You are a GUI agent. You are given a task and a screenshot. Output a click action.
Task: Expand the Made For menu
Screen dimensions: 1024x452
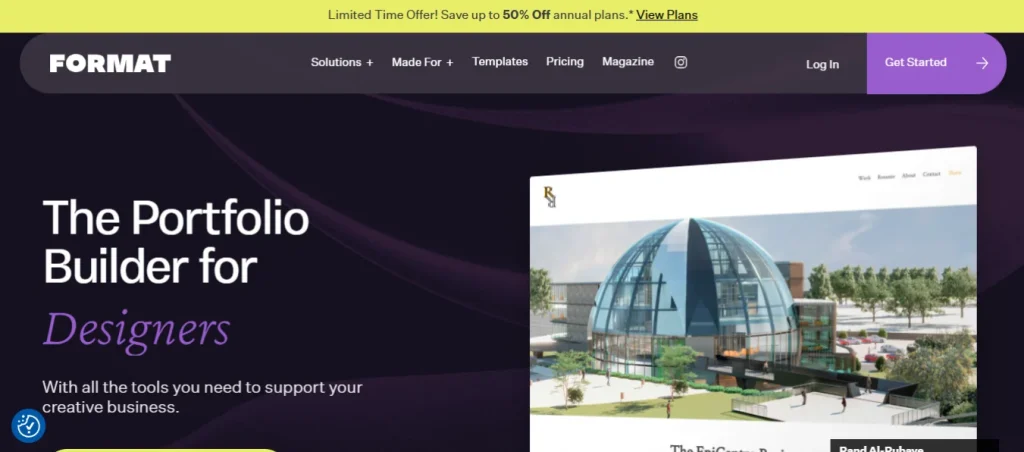point(423,62)
